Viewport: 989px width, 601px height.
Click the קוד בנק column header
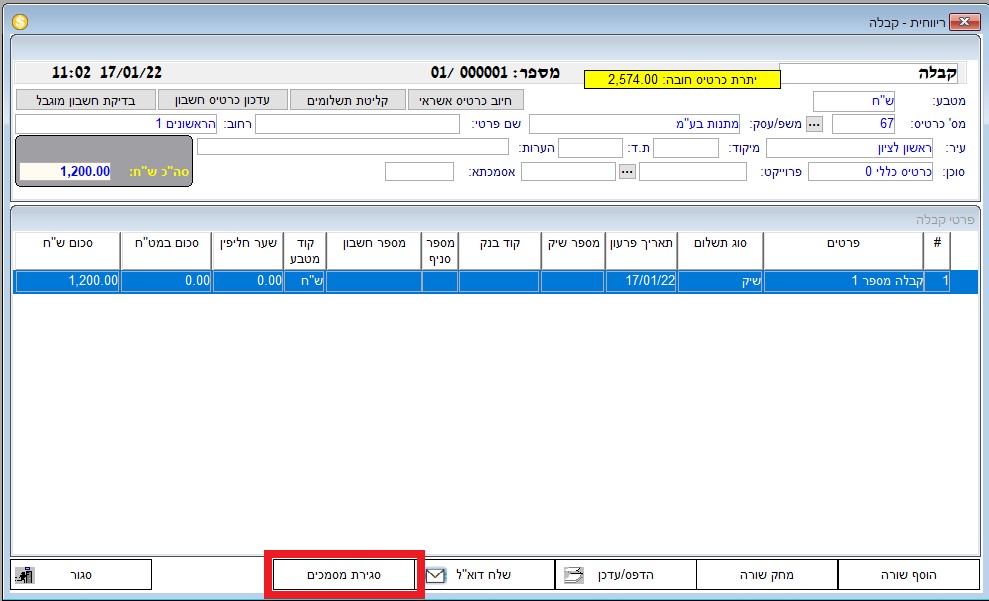500,250
